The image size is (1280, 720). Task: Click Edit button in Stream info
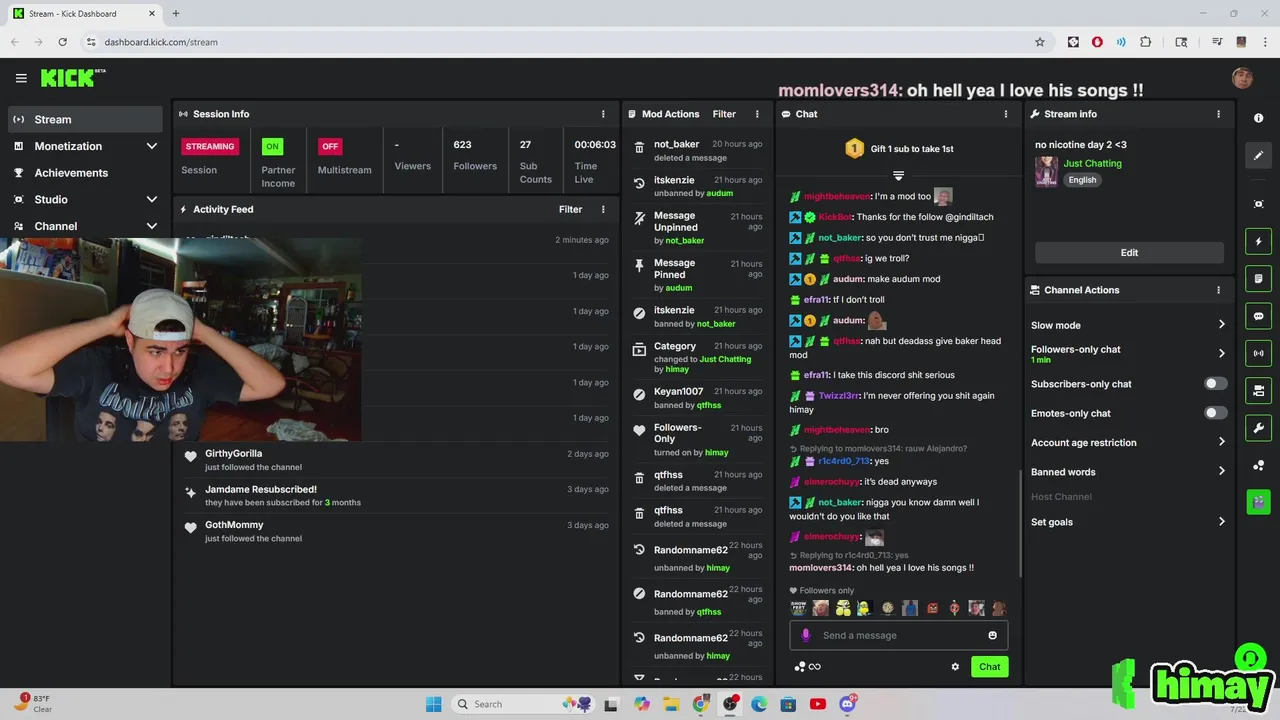(1129, 253)
